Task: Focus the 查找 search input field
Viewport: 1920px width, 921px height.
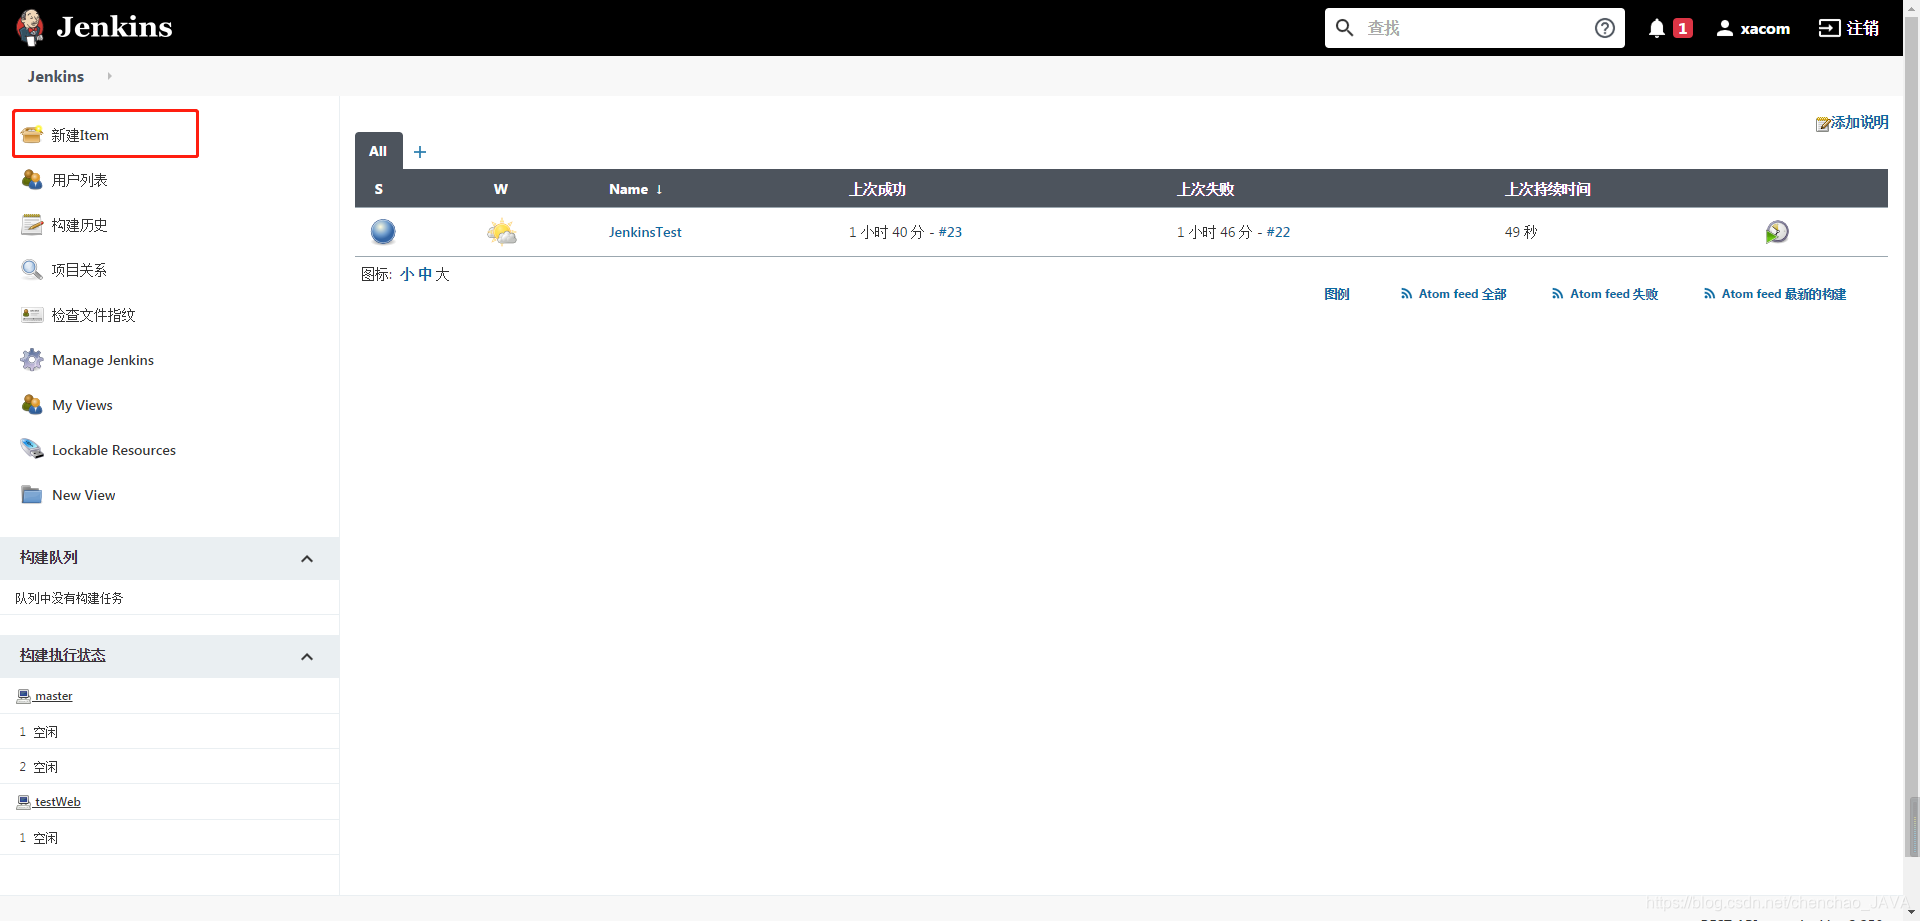Action: click(x=1476, y=28)
